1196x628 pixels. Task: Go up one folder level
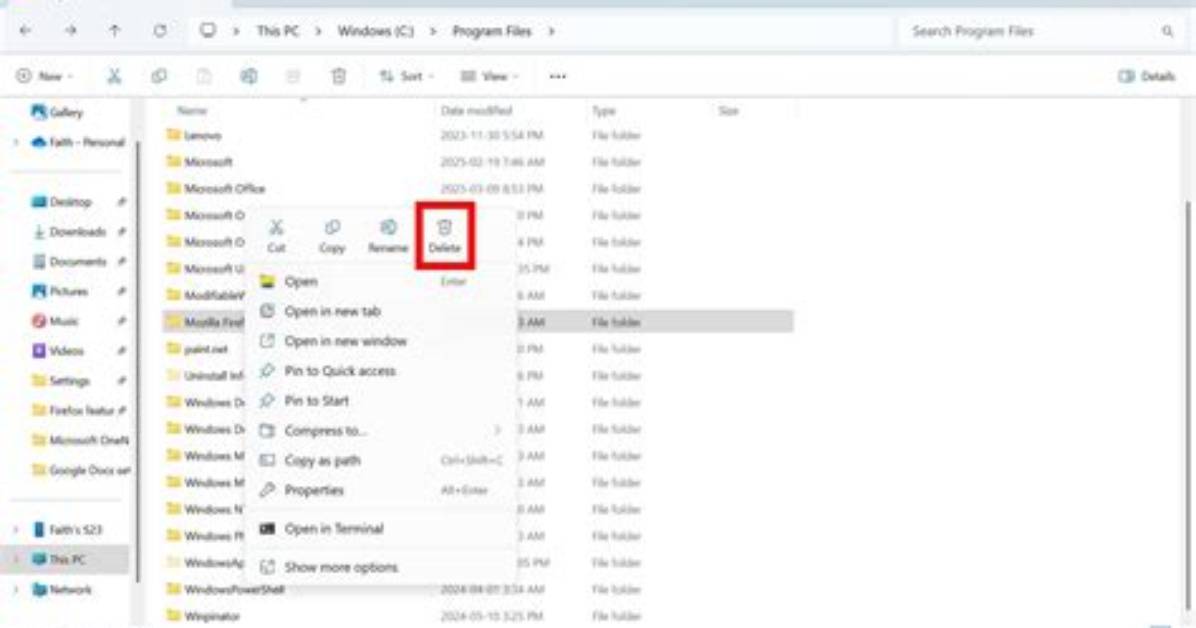114,31
